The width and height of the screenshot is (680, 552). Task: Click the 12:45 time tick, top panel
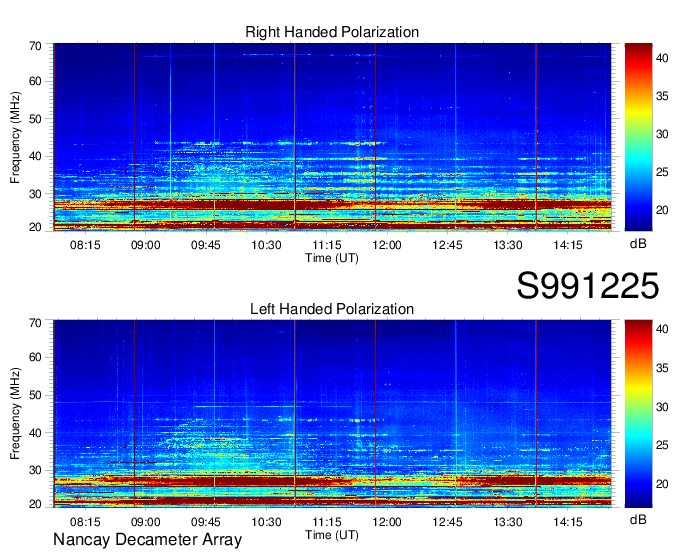447,245
